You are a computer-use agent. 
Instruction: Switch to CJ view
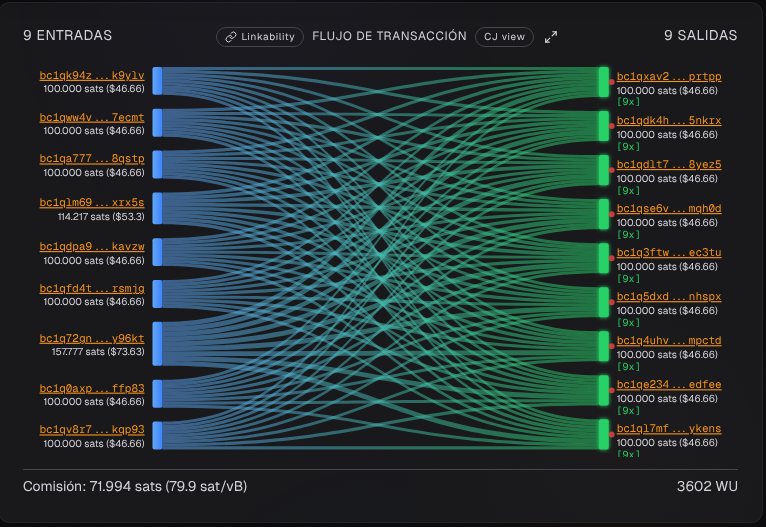click(504, 37)
